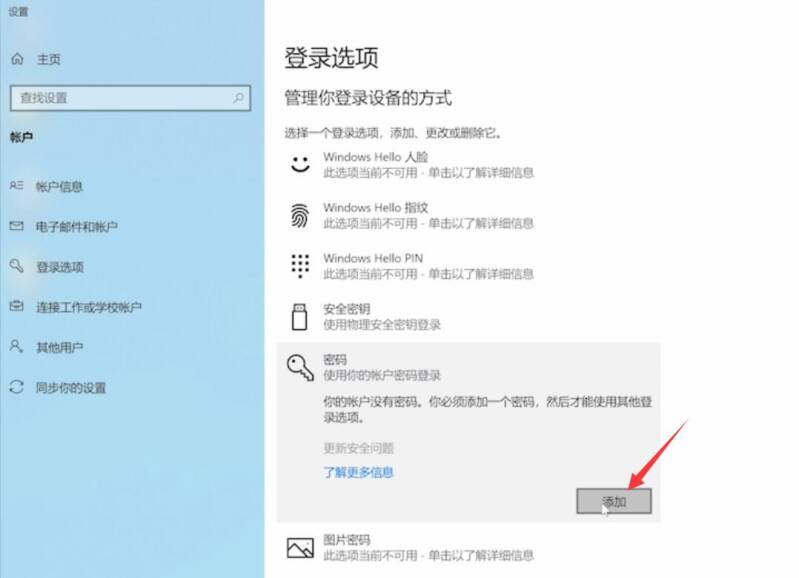
Task: Click the envelope icon for 电子邮件和帐户
Action: tap(16, 226)
